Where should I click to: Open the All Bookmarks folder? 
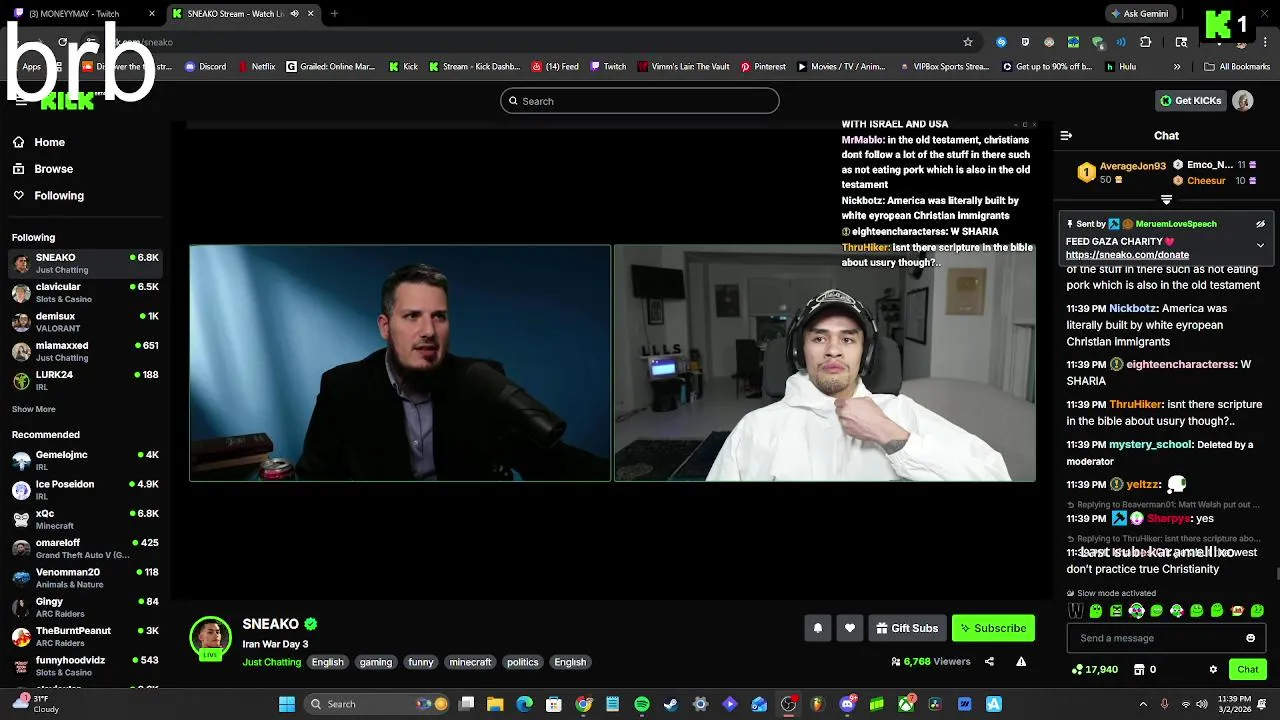pyautogui.click(x=1237, y=67)
